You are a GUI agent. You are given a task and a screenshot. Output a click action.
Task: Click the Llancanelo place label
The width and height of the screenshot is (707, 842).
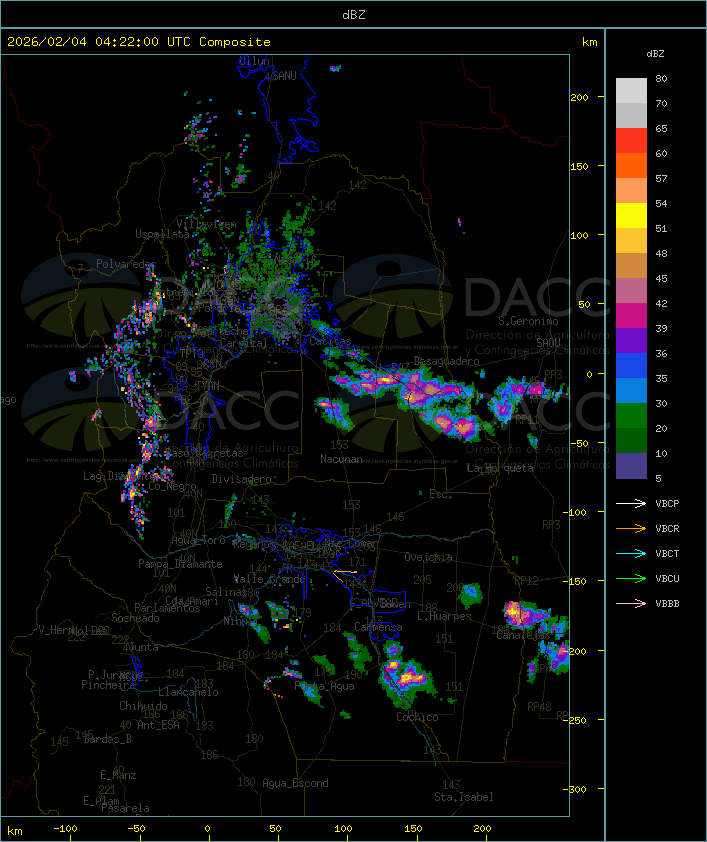pyautogui.click(x=188, y=692)
